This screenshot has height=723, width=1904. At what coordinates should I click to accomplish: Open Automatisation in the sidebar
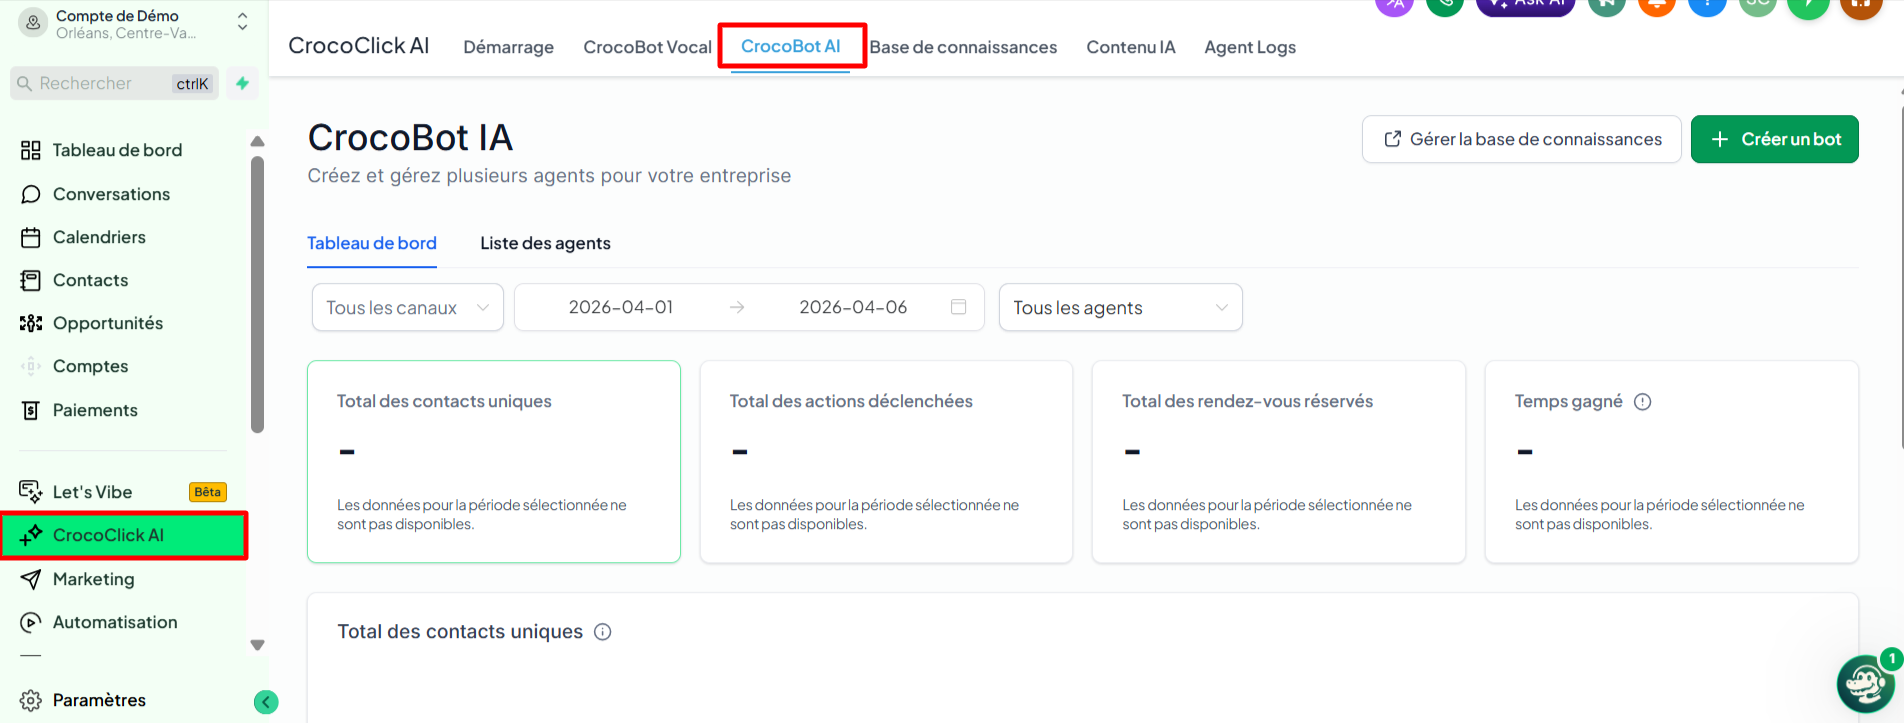click(x=115, y=622)
